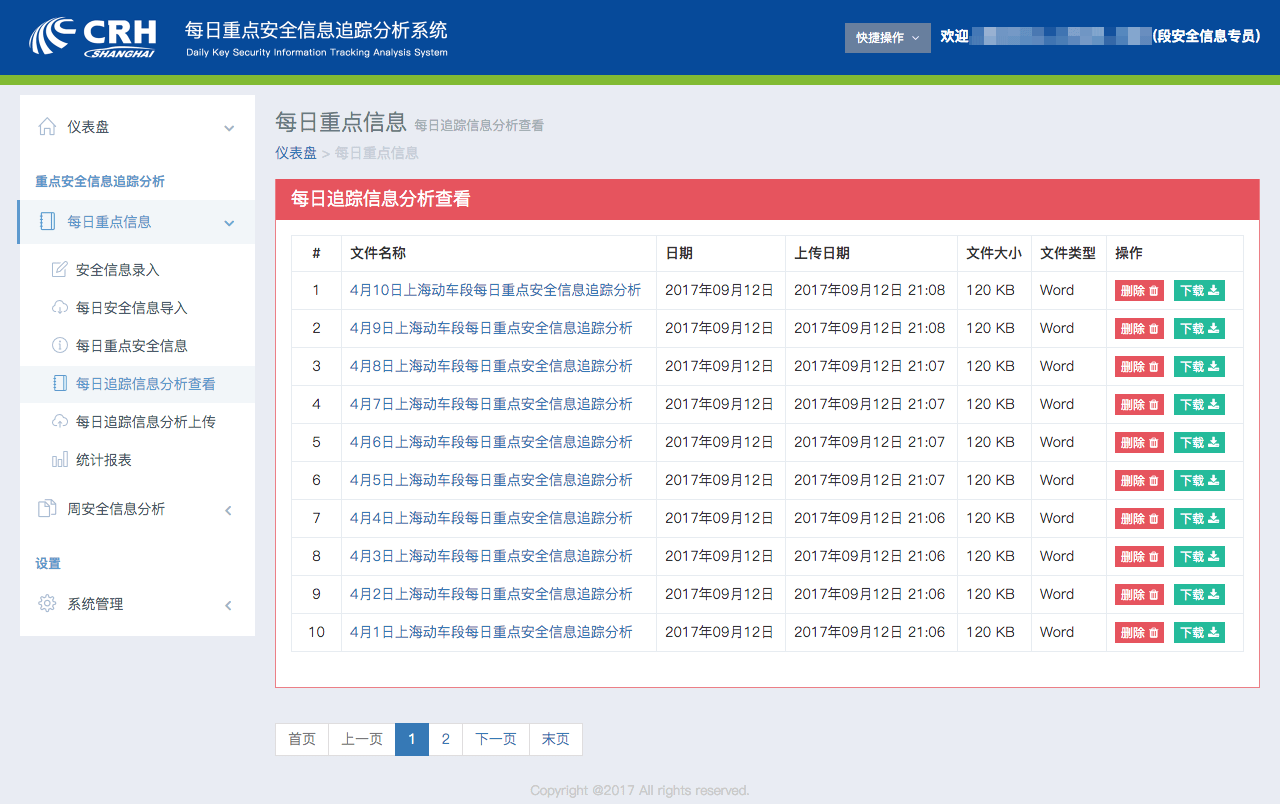
Task: Click the bar chart icon beside 统计报表
Action: [60, 460]
